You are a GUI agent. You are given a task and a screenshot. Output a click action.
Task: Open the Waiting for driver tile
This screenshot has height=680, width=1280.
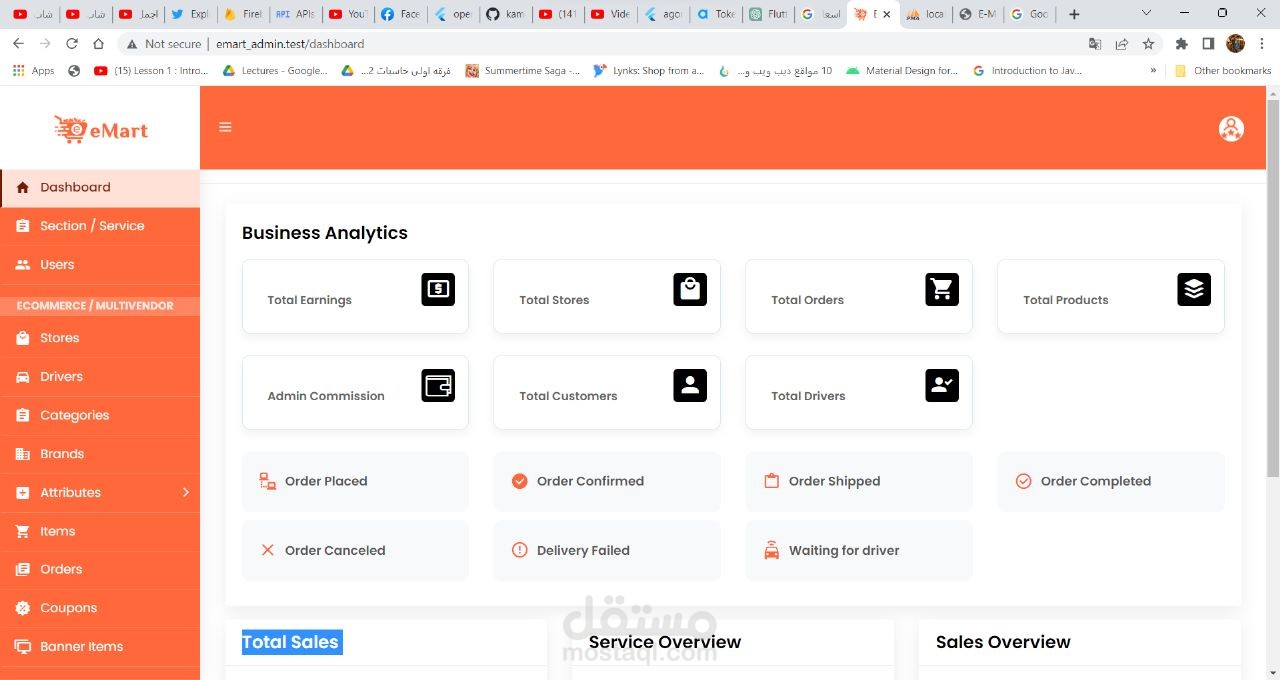coord(859,550)
